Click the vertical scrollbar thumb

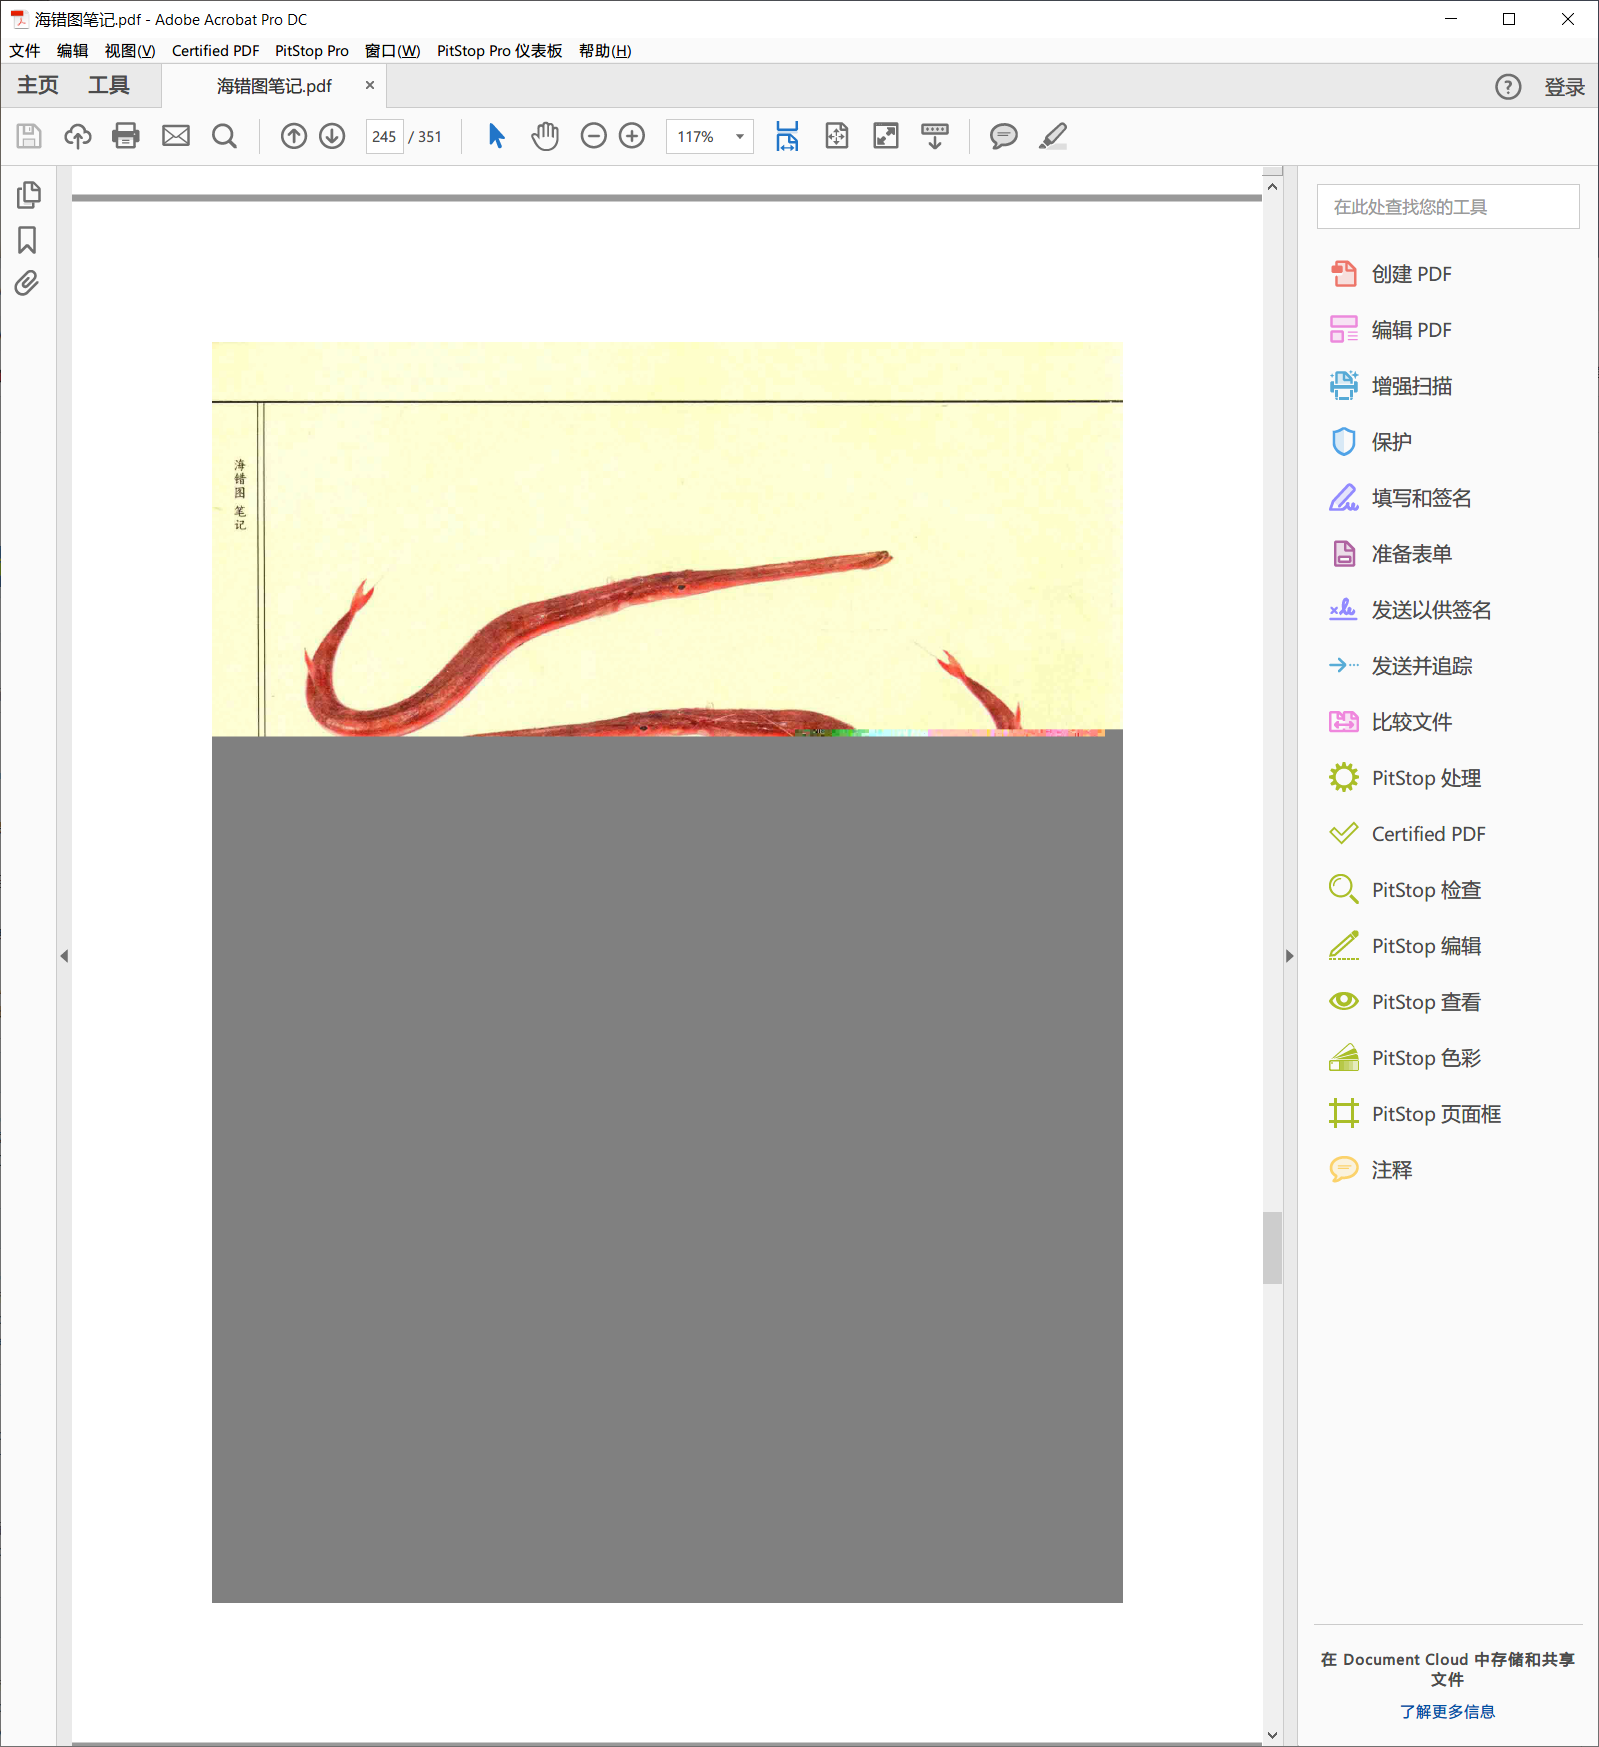[1272, 1247]
